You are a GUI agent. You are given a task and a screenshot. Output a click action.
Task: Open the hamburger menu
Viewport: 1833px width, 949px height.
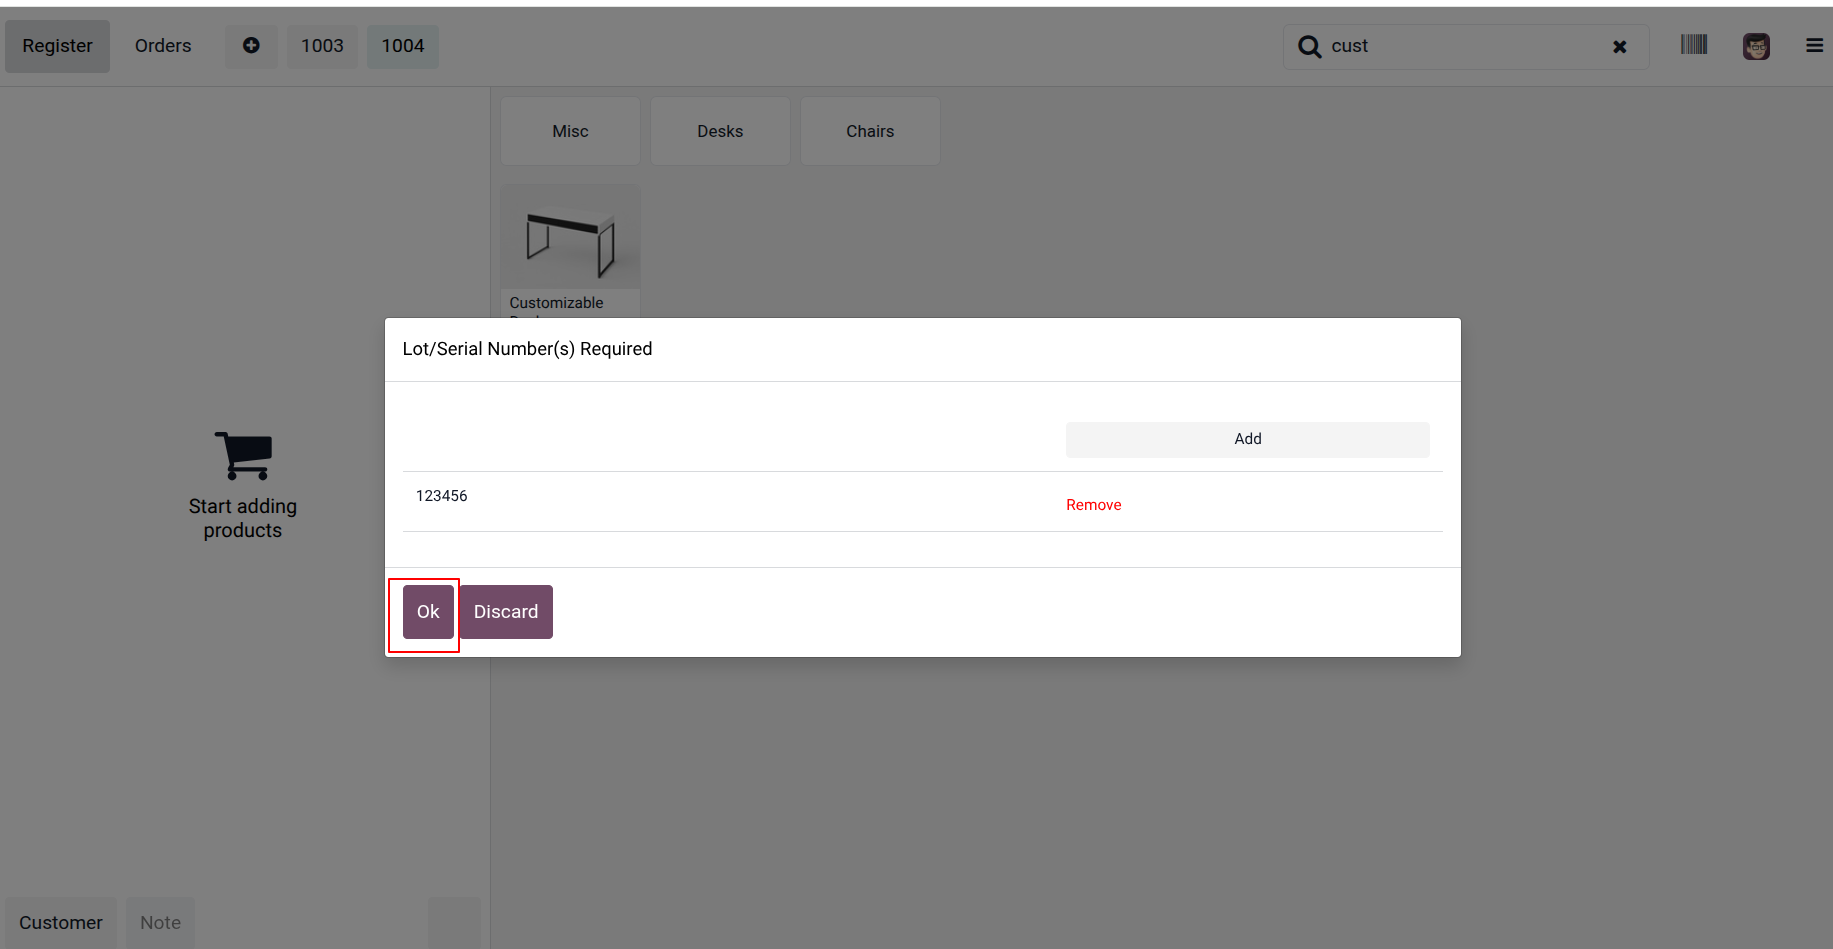[1814, 46]
